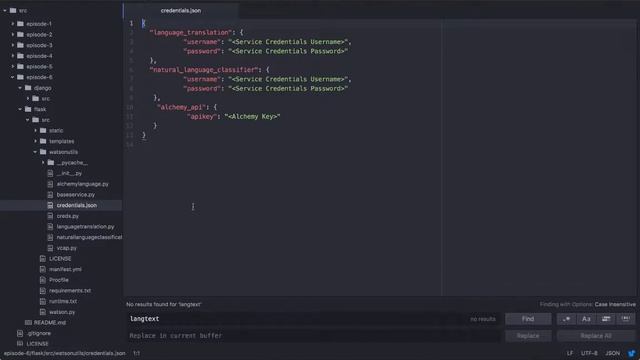Change the UTF-8 file encoding
The width and height of the screenshot is (640, 360).
(589, 353)
